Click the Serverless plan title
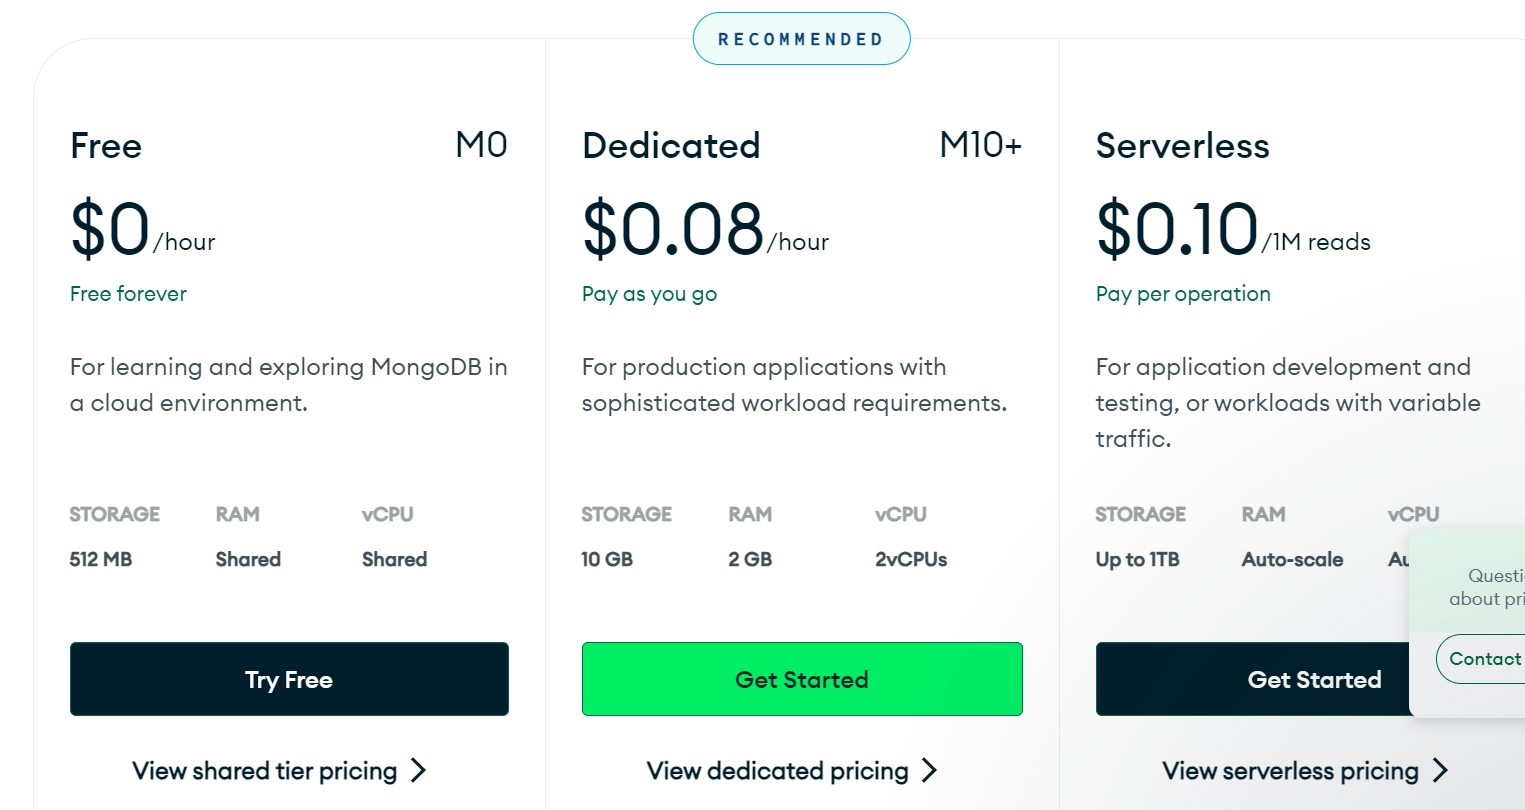The image size is (1525, 810). [1182, 146]
